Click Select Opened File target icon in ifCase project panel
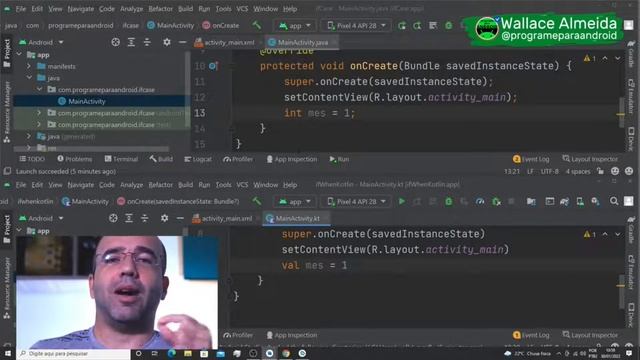 (116, 42)
